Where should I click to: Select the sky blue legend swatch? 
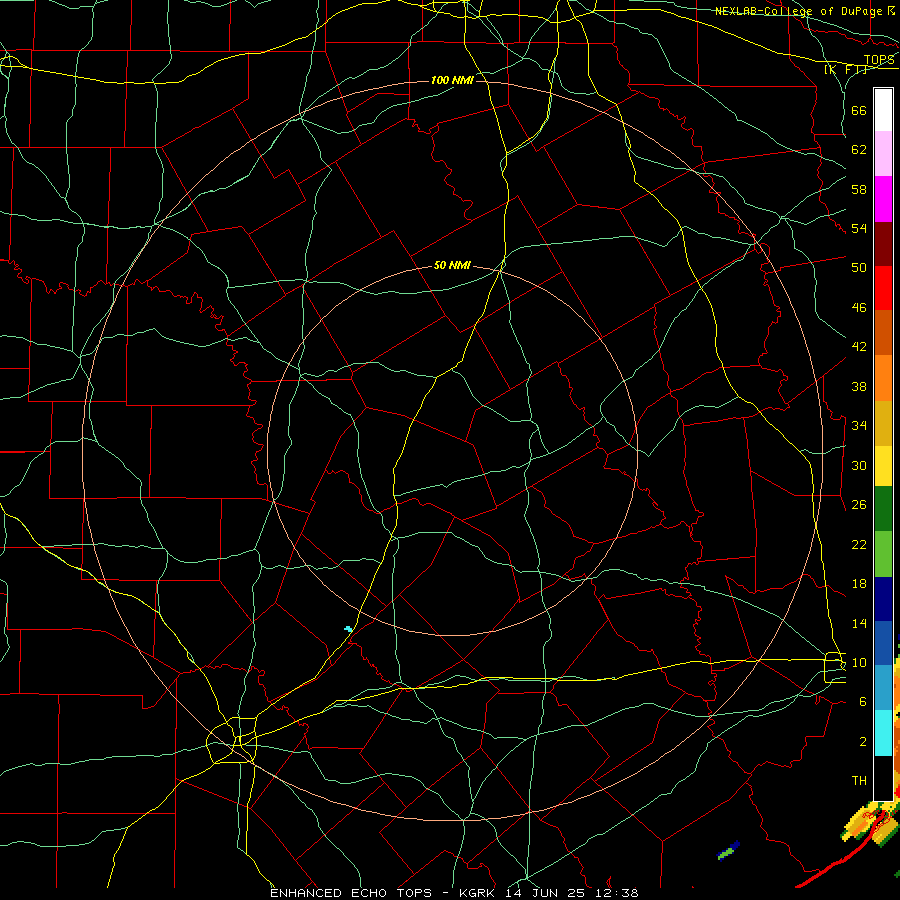pos(883,688)
